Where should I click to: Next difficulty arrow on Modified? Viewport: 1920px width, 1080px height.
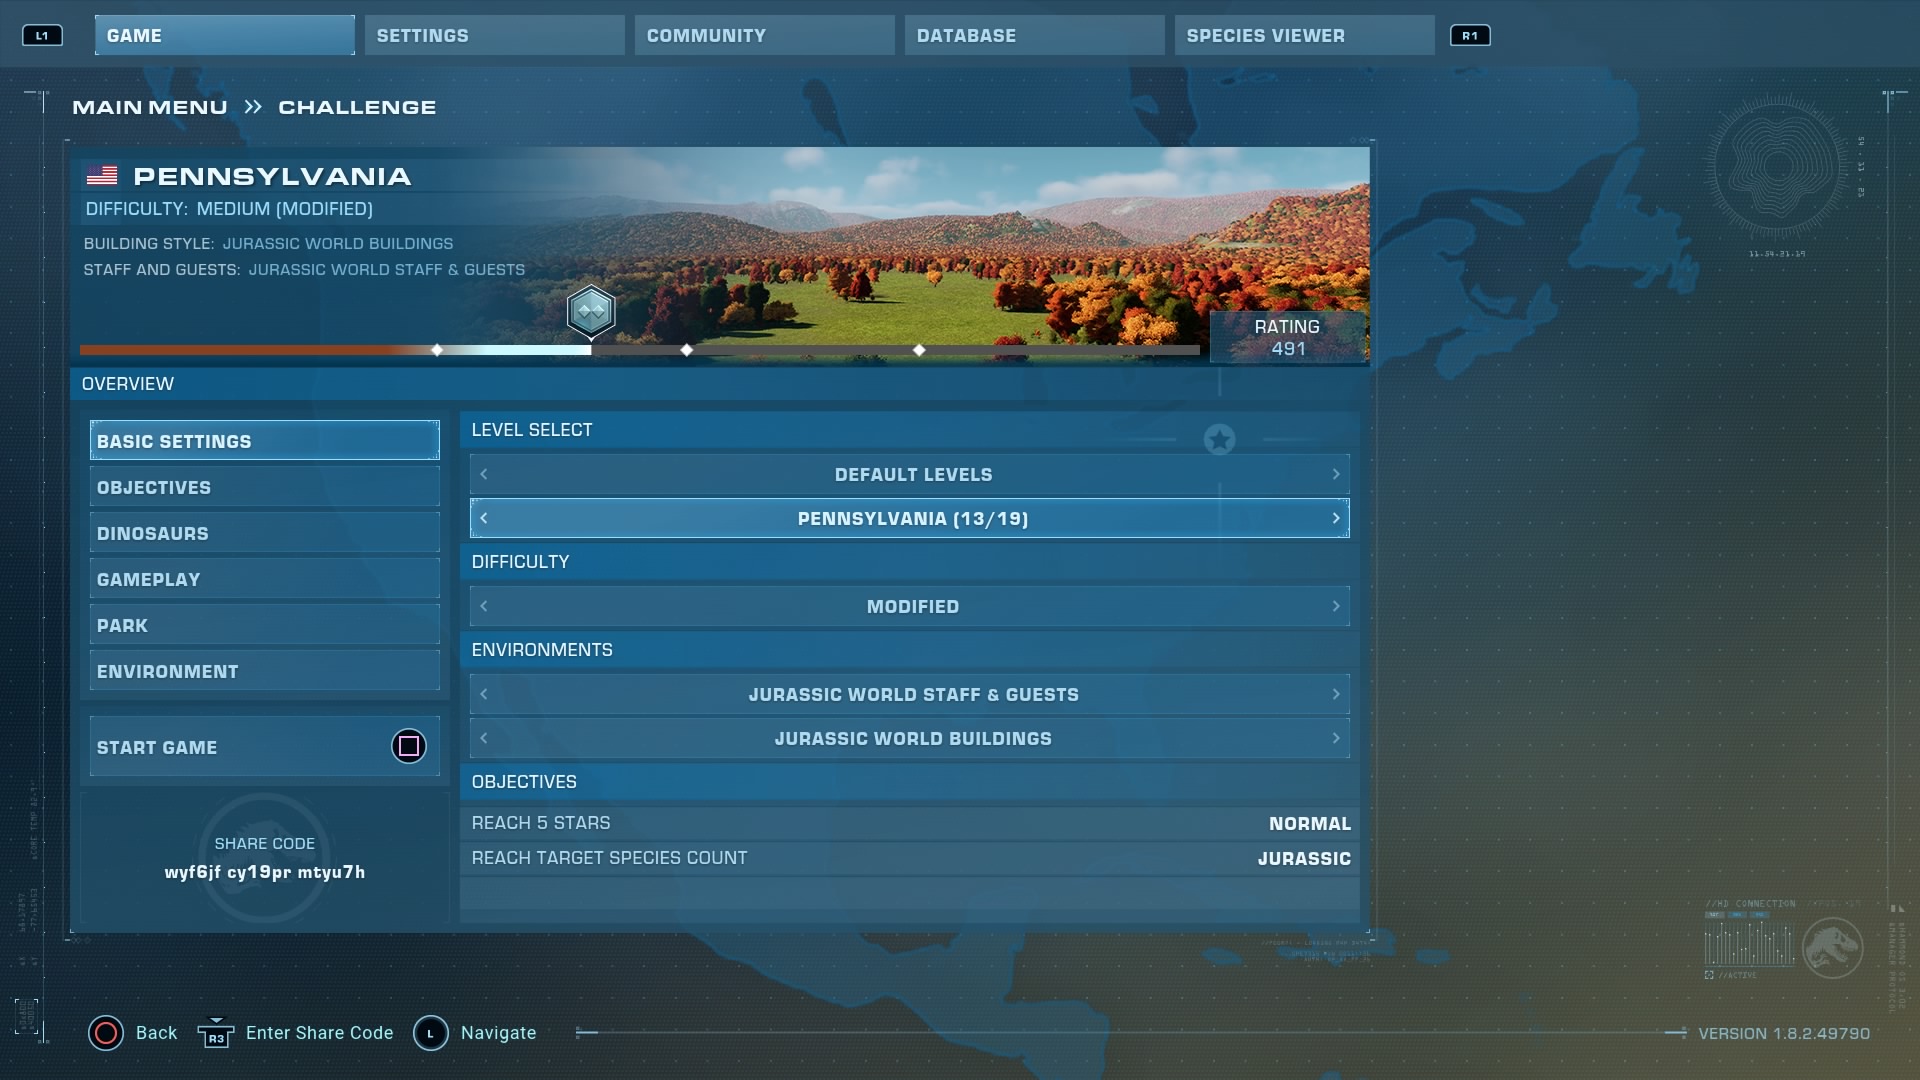[x=1336, y=606]
